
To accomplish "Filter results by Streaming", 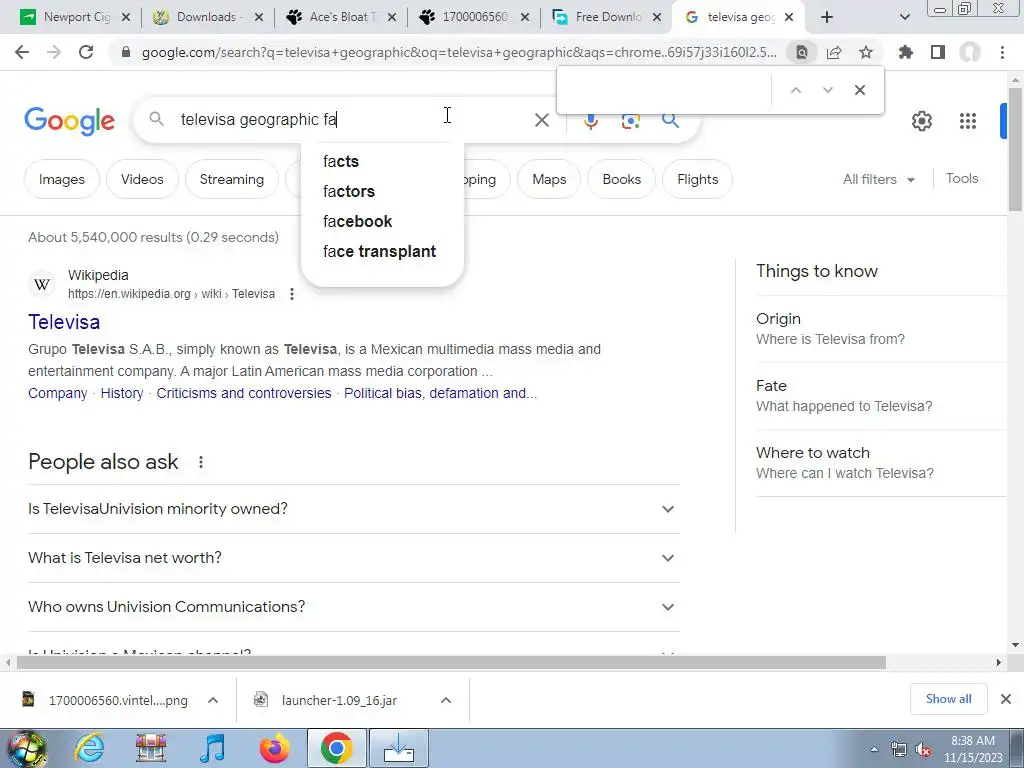I will (x=231, y=179).
